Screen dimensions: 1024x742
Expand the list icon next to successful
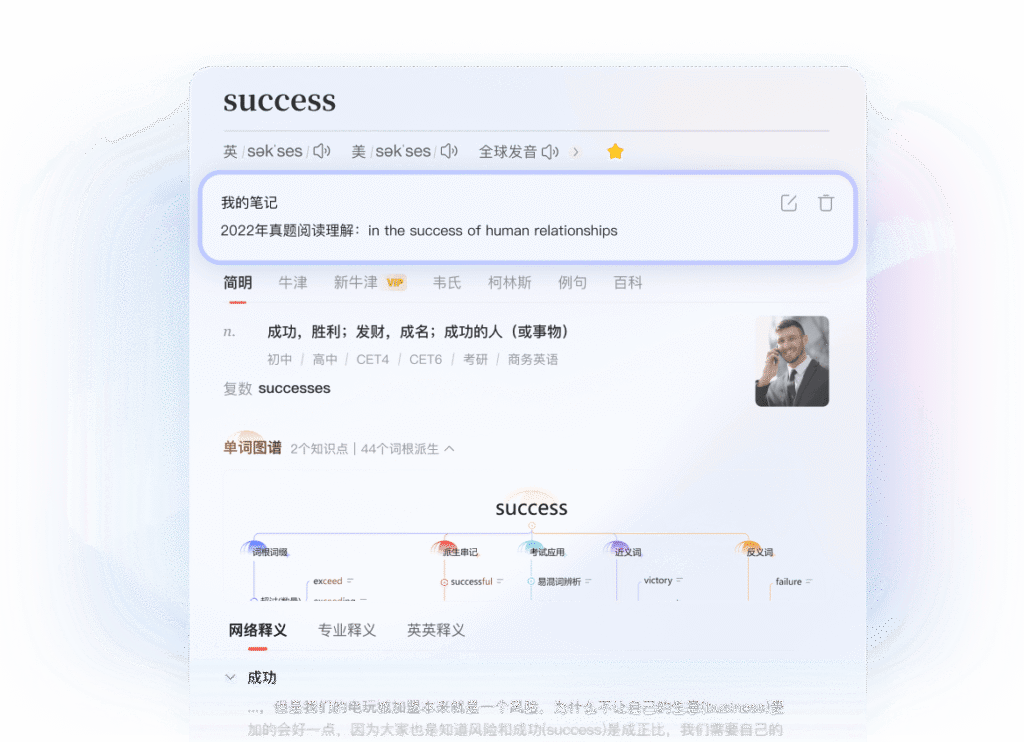[x=500, y=581]
